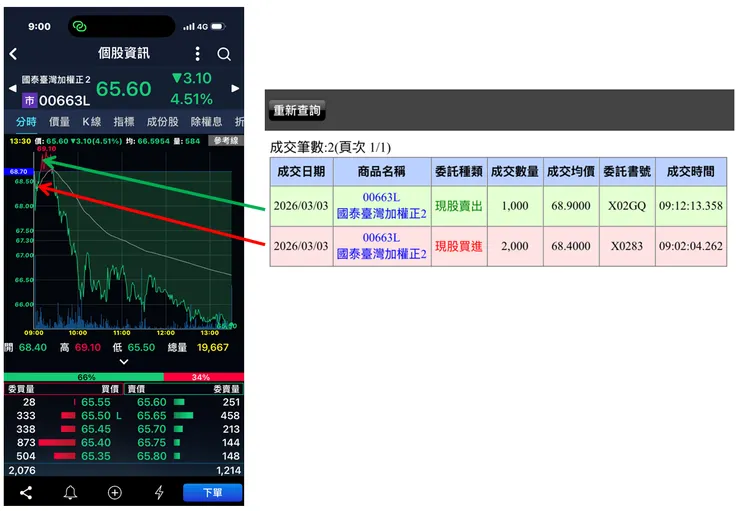Tap the intraday price chart area
Viewport: 740px width, 511px height.
click(x=134, y=241)
